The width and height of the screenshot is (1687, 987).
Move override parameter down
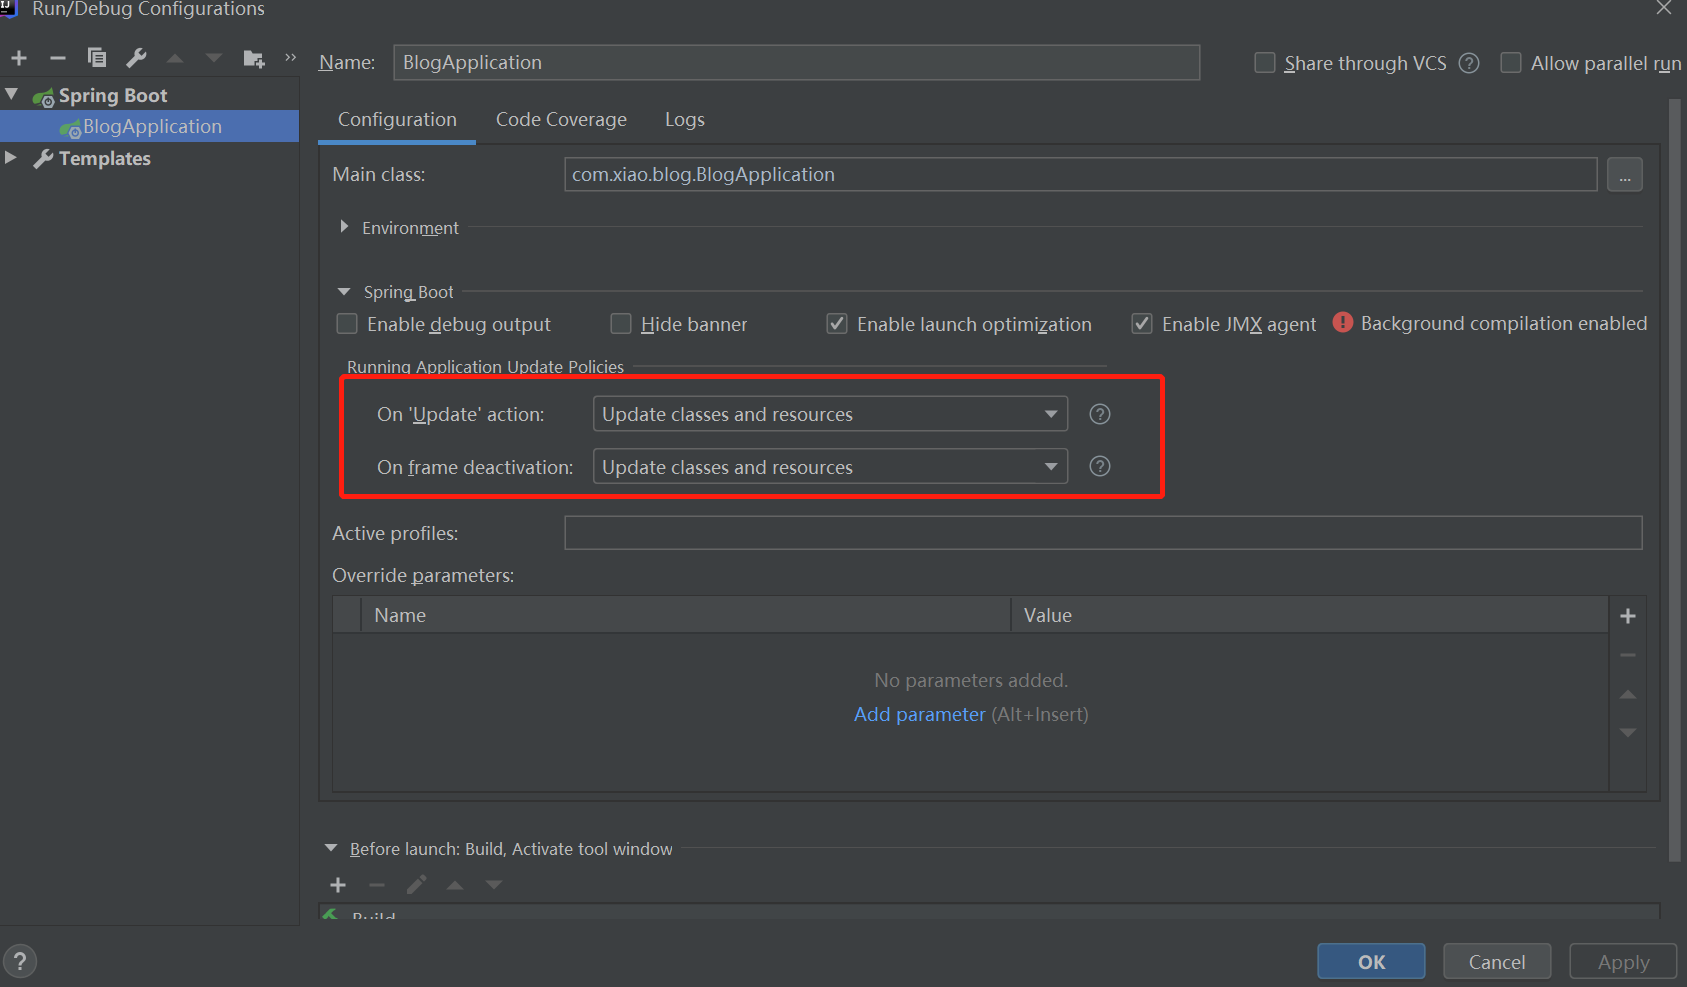(1628, 733)
